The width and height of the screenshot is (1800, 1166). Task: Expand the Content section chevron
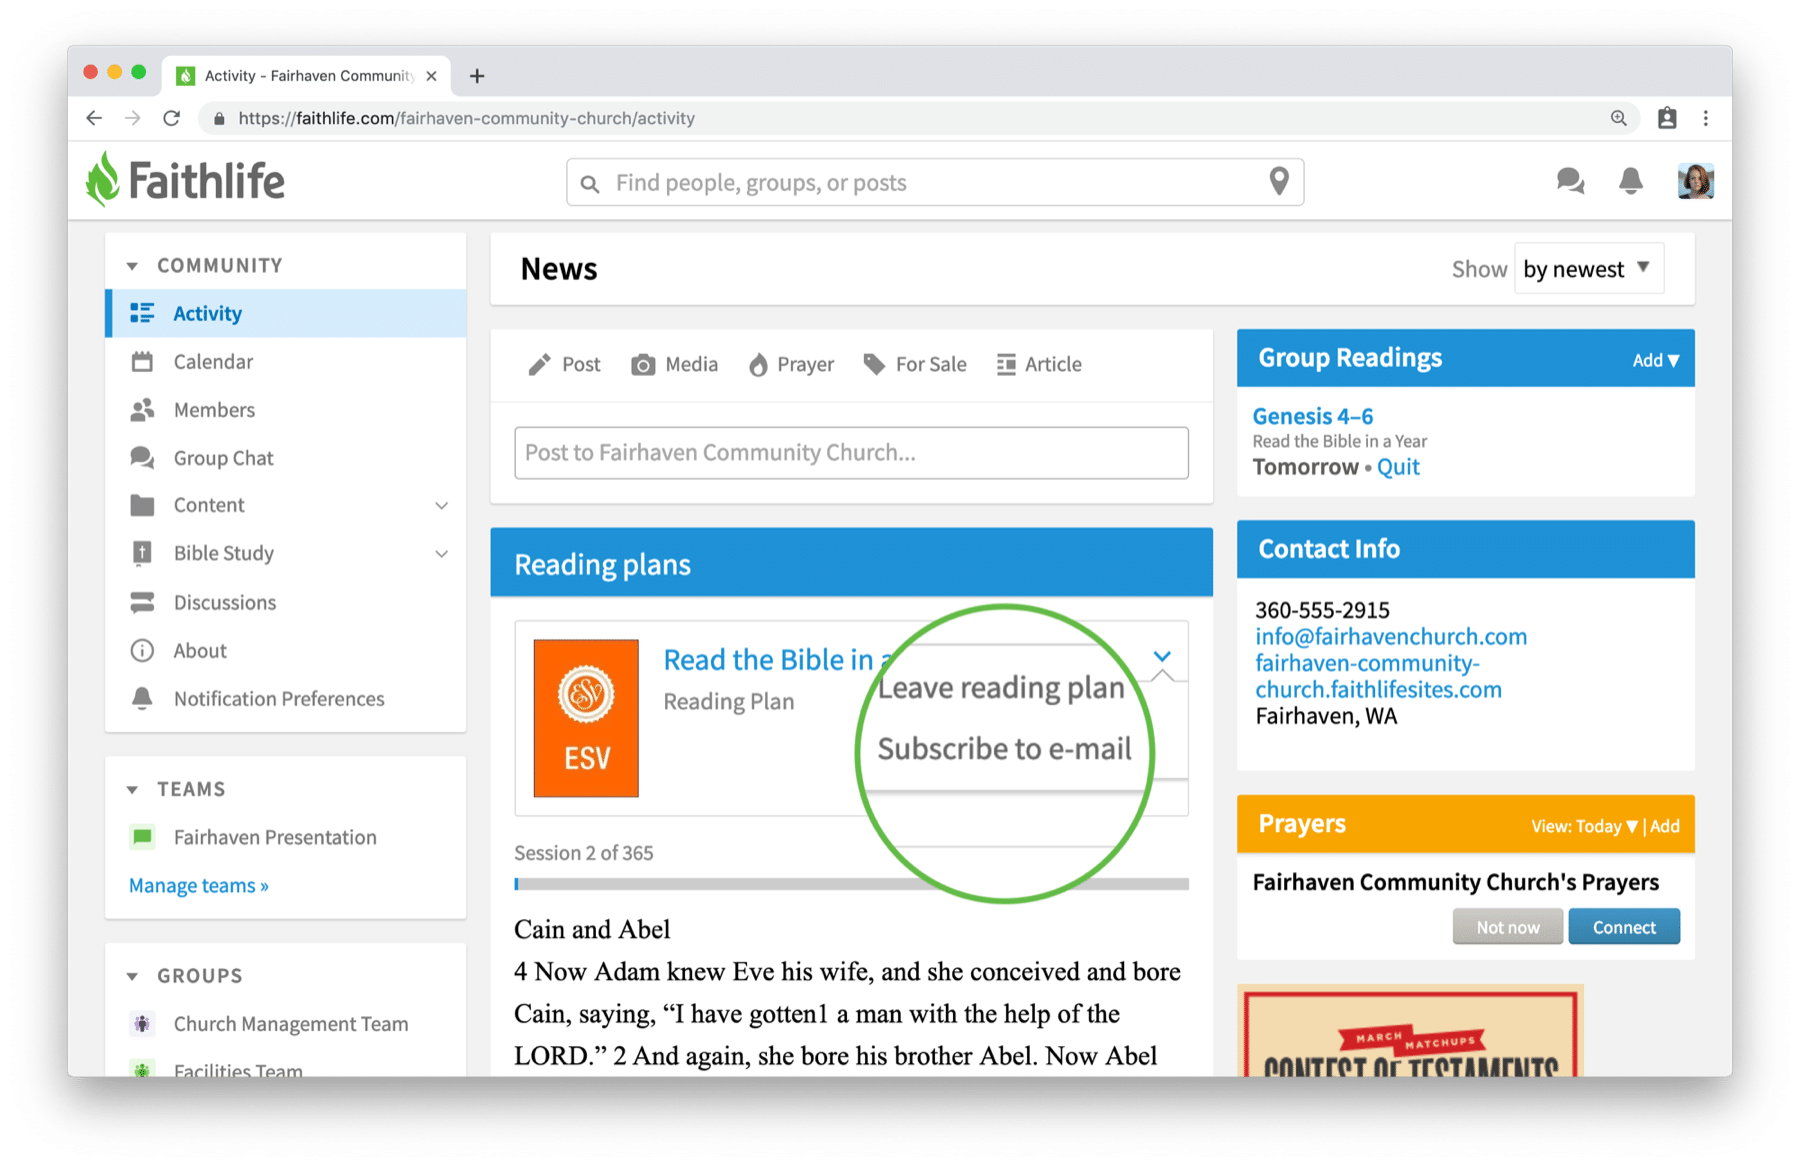441,505
